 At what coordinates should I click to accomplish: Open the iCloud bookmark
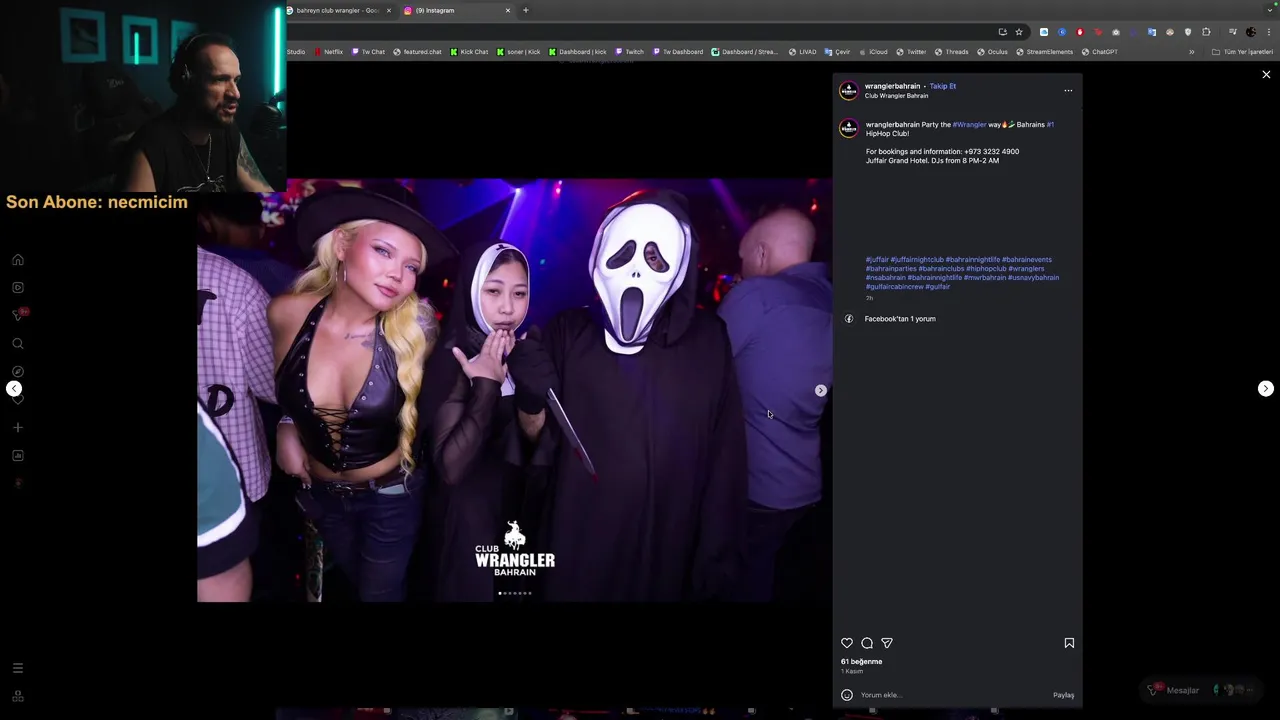(x=872, y=52)
